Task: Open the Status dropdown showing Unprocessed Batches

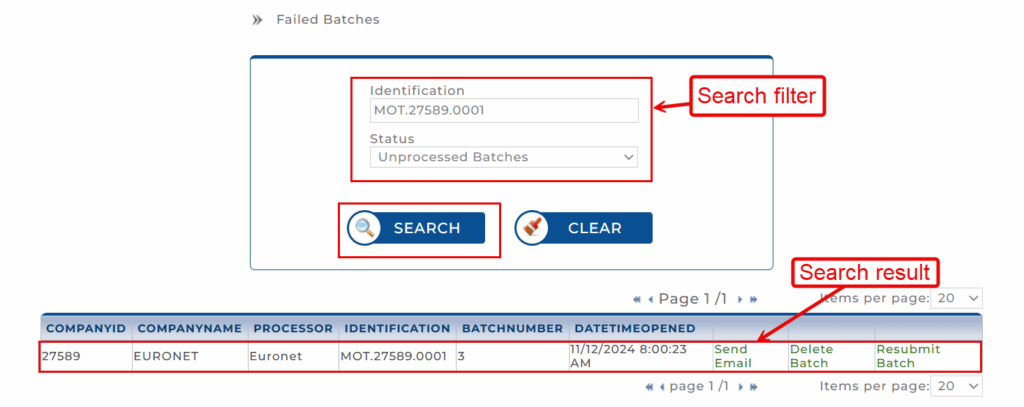Action: coord(504,157)
